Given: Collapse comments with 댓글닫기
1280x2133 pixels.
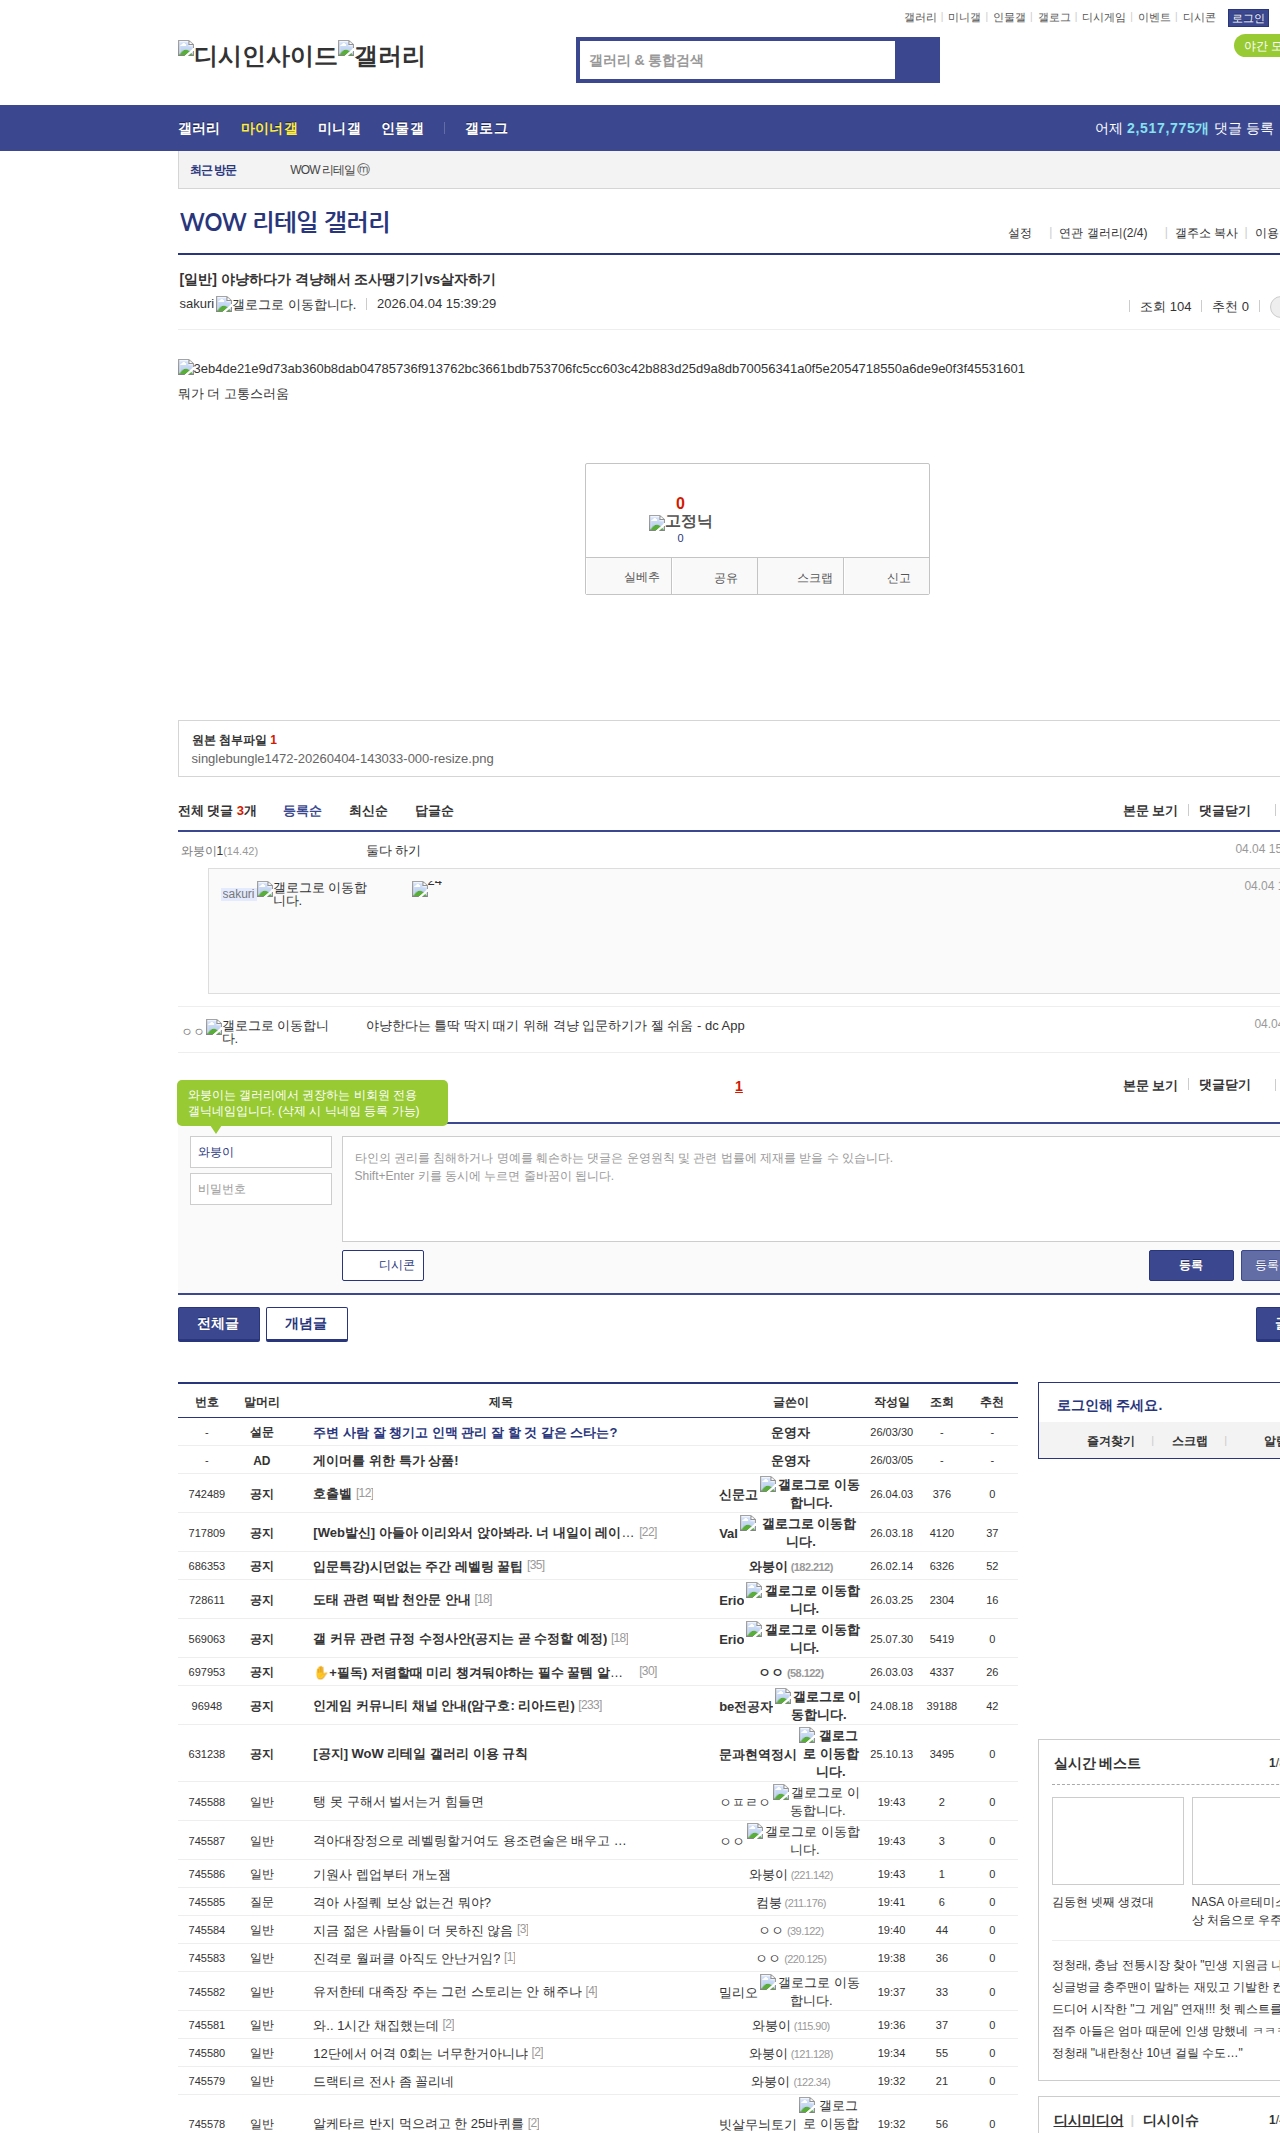Looking at the screenshot, I should click(x=1224, y=811).
